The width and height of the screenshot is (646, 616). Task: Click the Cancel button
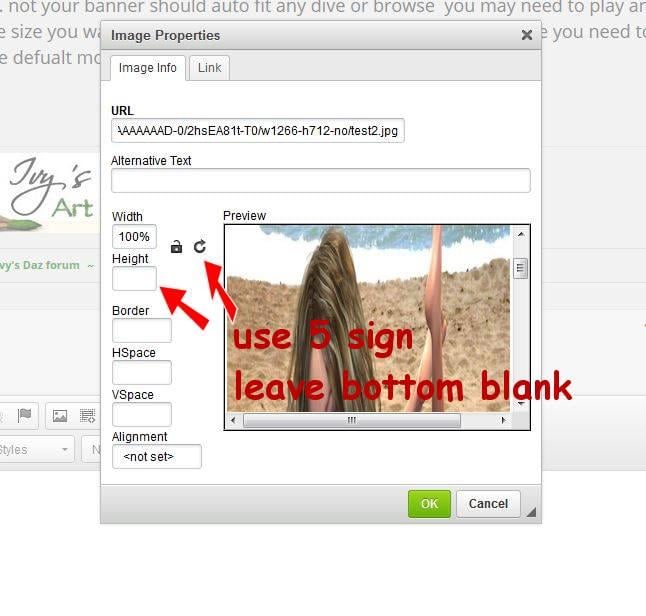488,504
